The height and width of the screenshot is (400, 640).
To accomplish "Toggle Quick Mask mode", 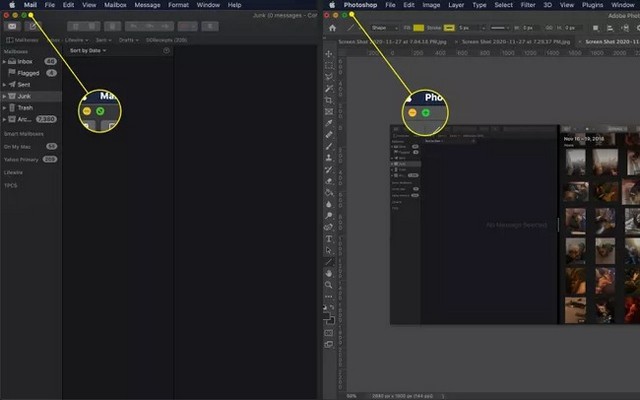I will [329, 333].
